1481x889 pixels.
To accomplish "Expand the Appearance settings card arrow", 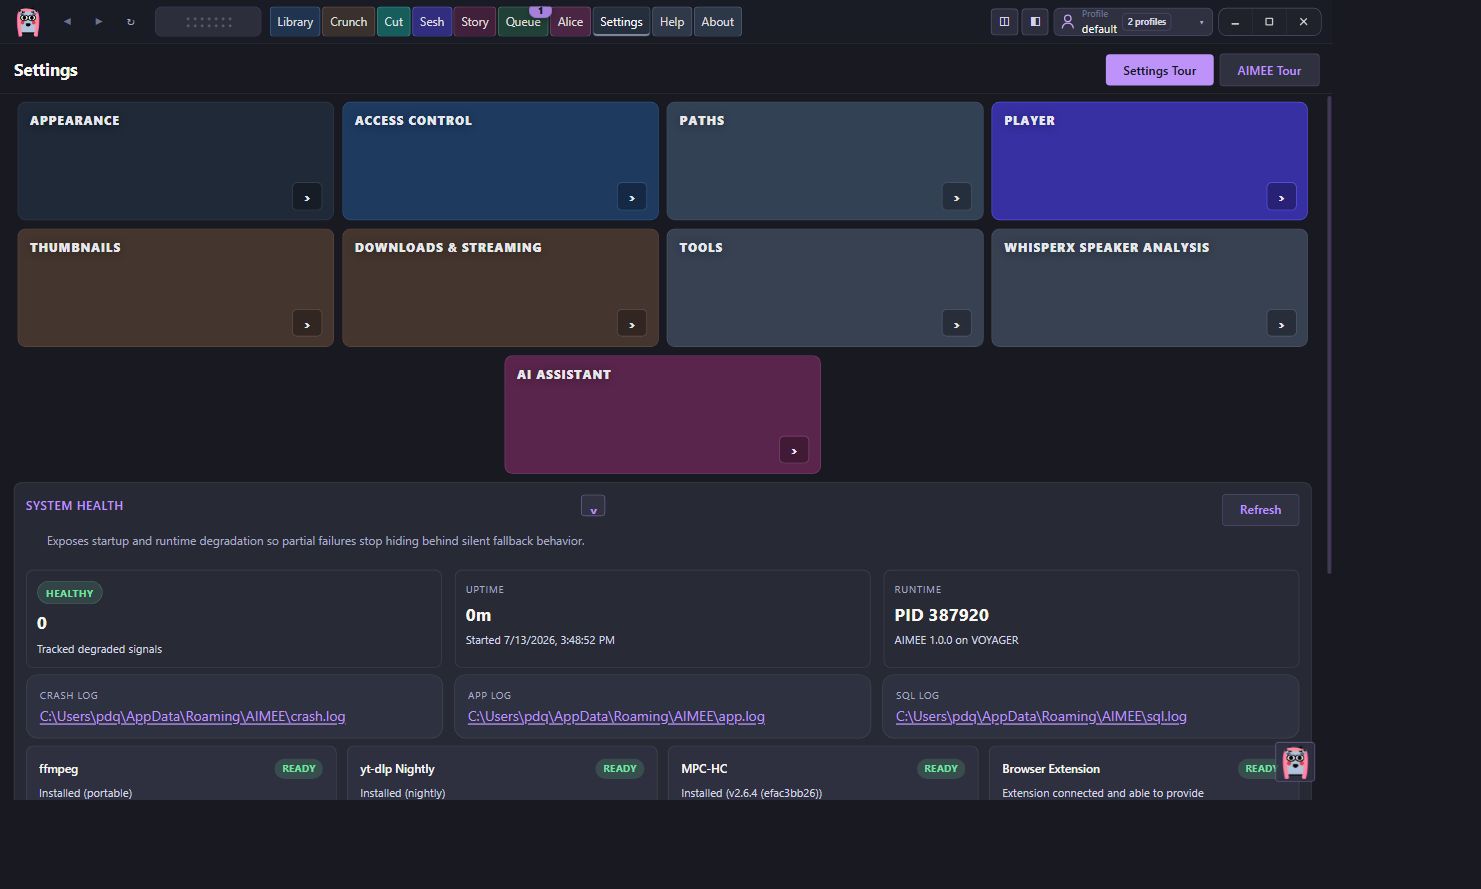I will coord(307,197).
